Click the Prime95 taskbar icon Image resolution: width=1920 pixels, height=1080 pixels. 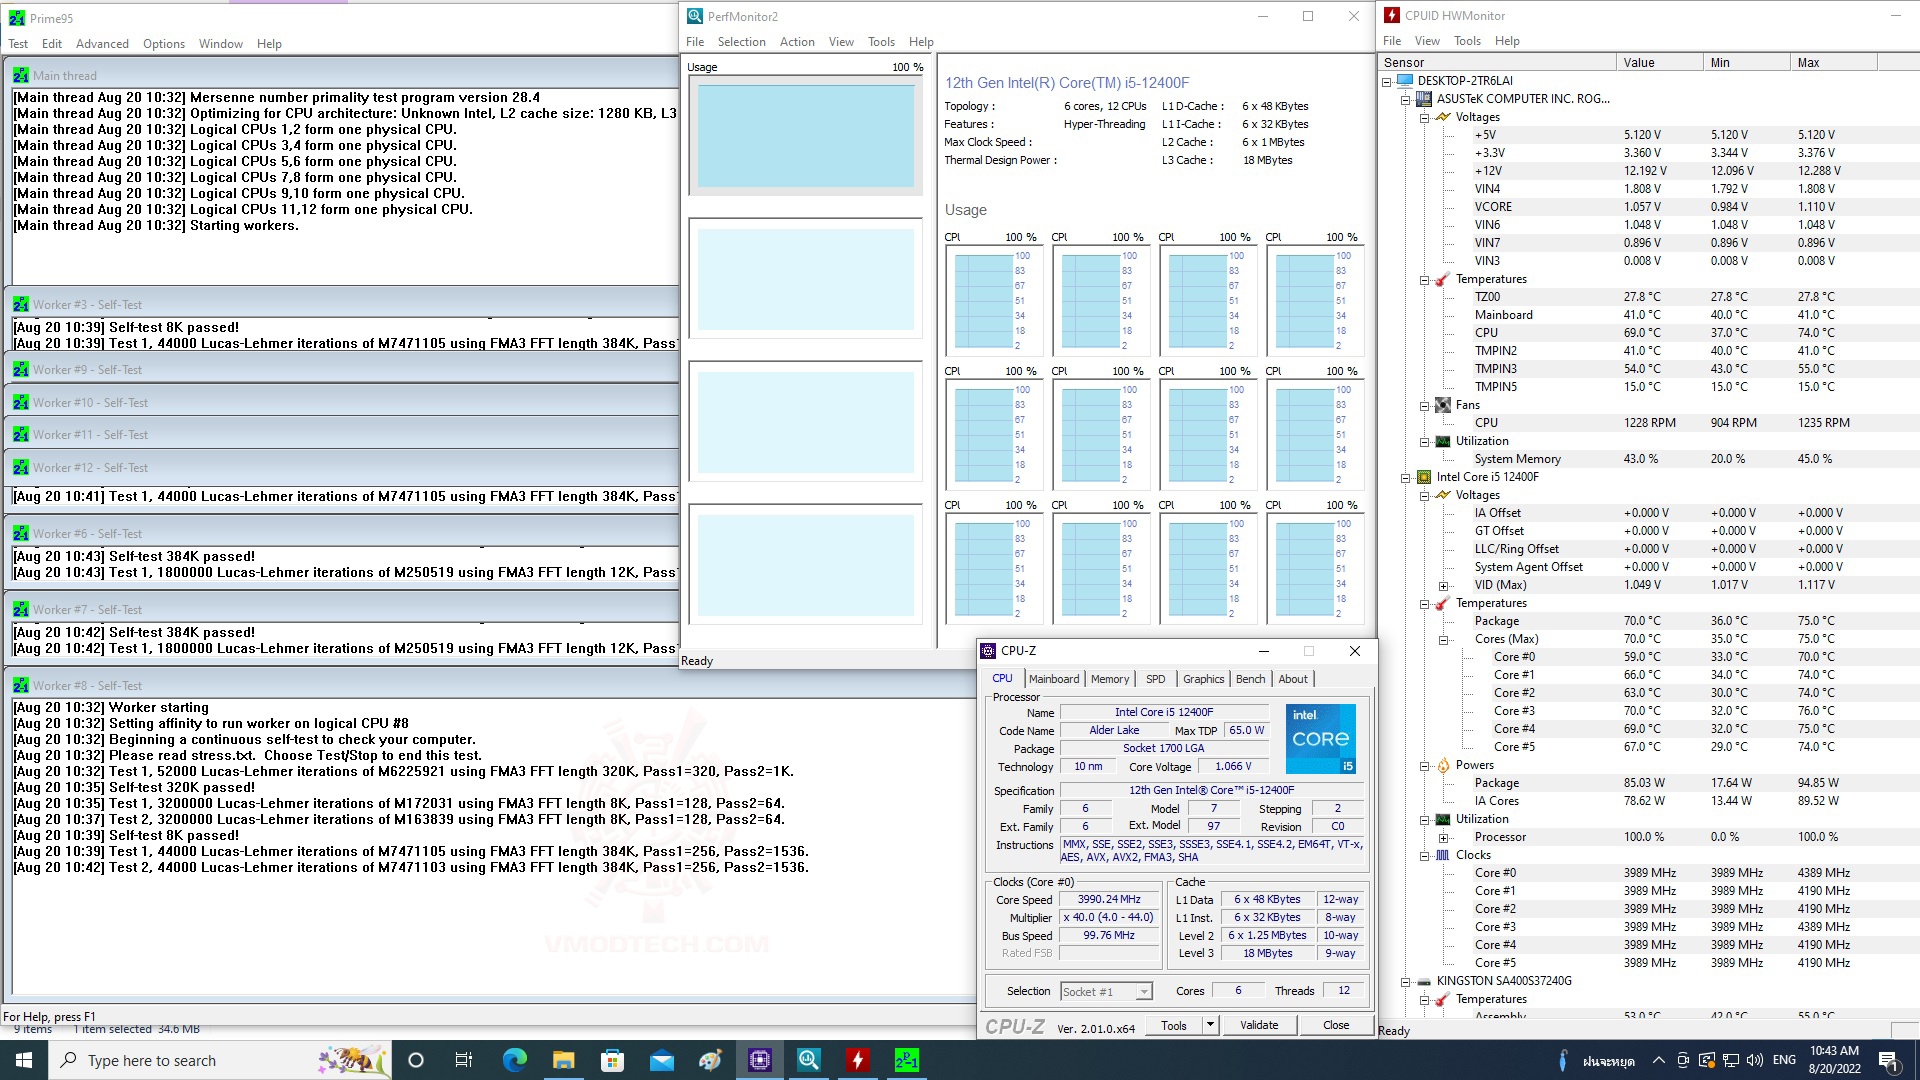(906, 1060)
